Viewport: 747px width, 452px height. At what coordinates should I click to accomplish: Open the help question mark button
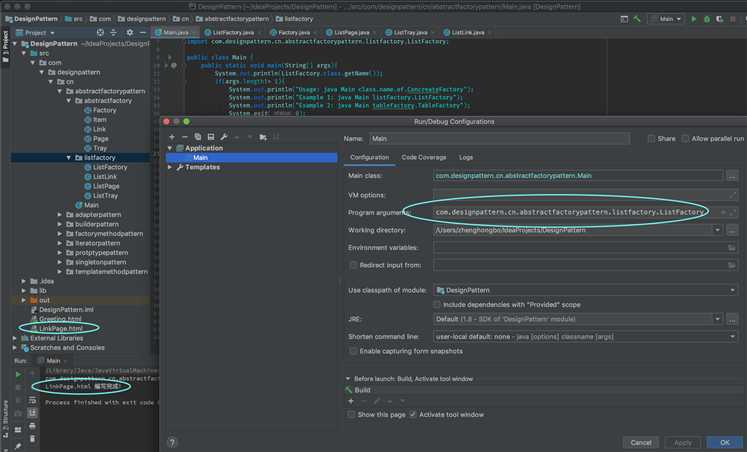pyautogui.click(x=172, y=442)
